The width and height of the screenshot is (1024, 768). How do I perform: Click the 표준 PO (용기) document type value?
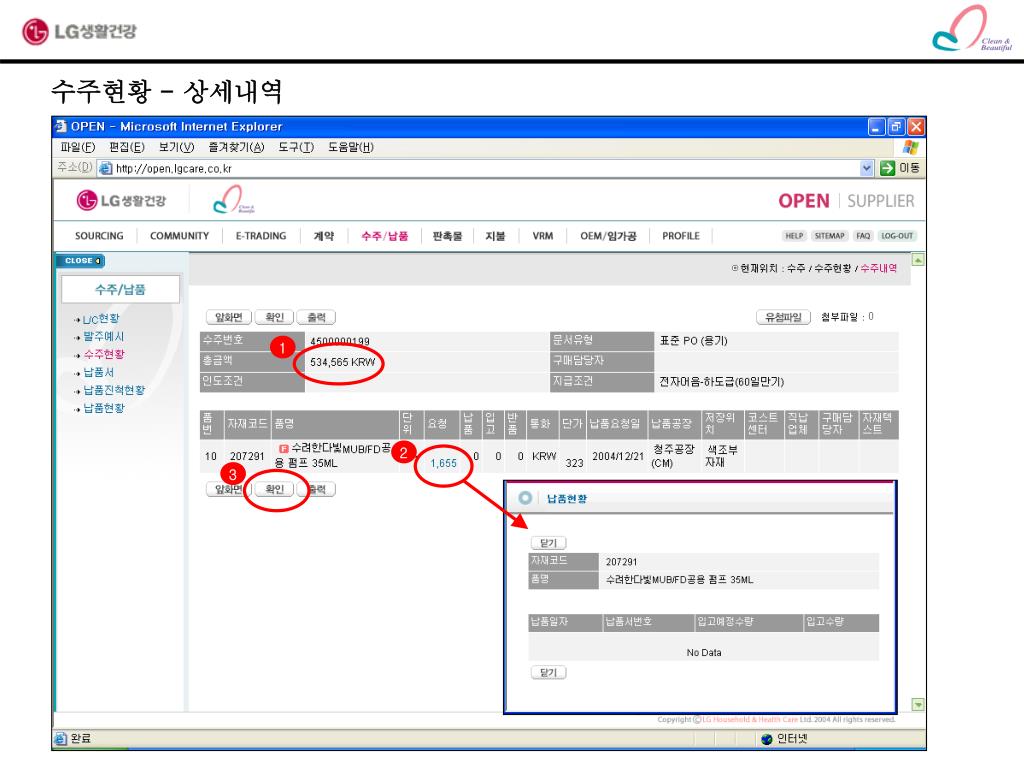click(x=694, y=341)
